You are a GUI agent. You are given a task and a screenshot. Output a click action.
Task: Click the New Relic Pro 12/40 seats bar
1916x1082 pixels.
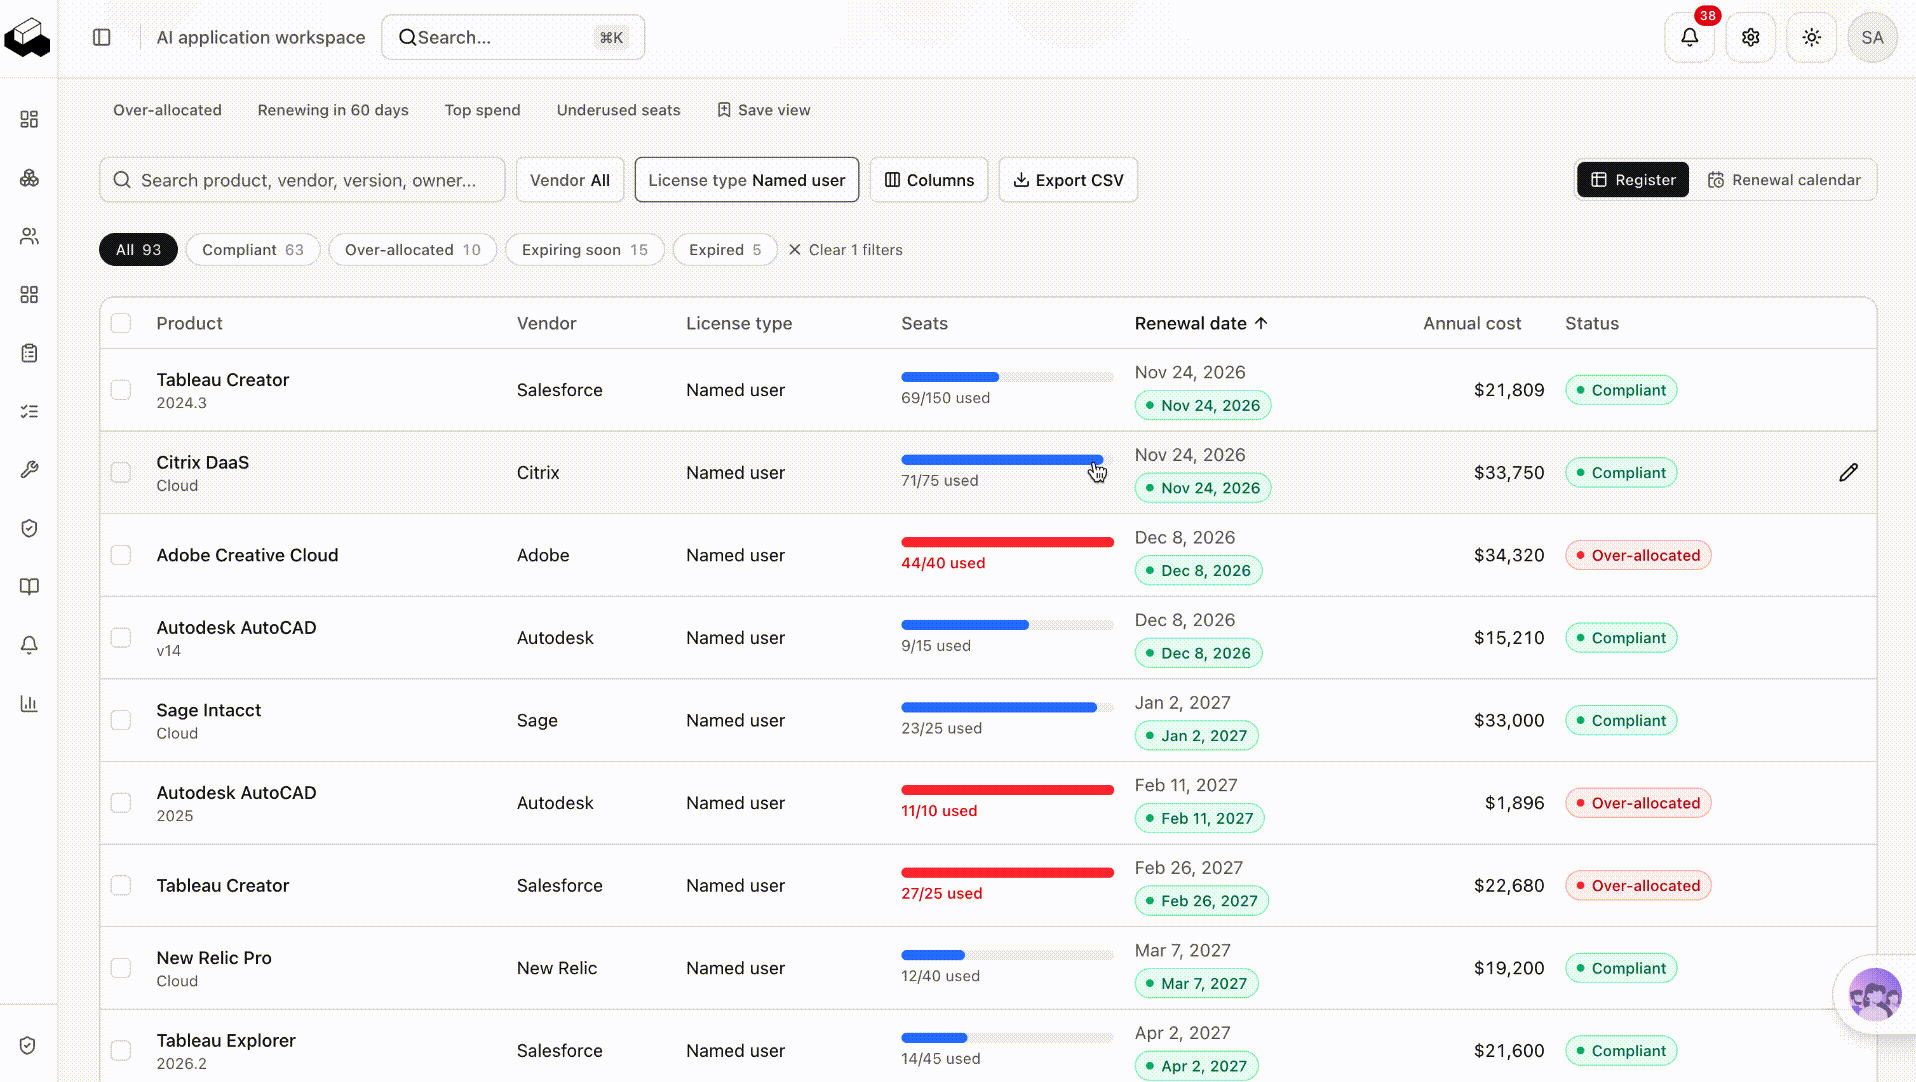(1007, 955)
